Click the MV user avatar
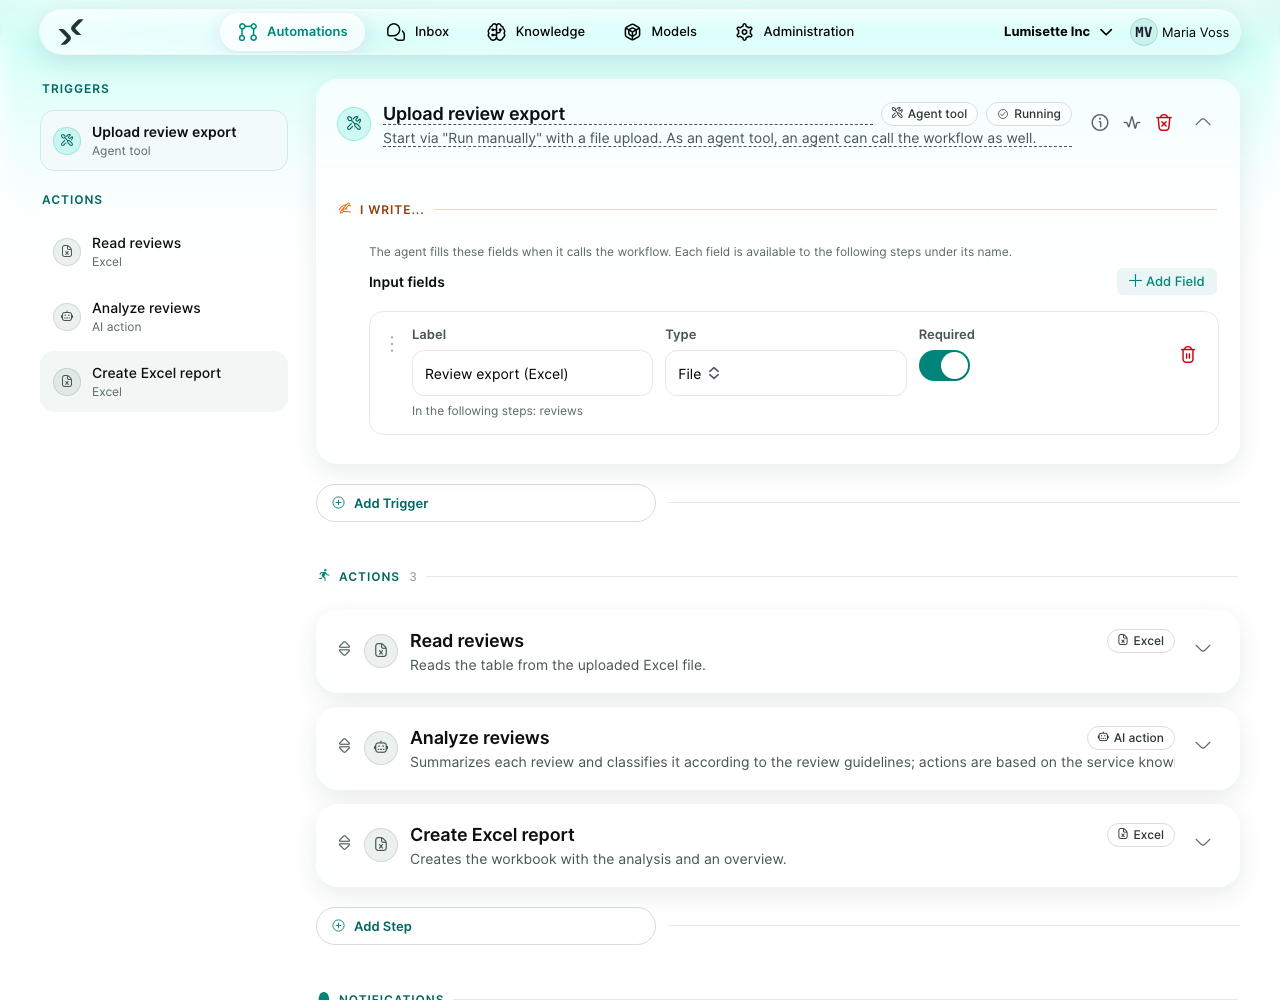The image size is (1280, 1000). 1143,32
